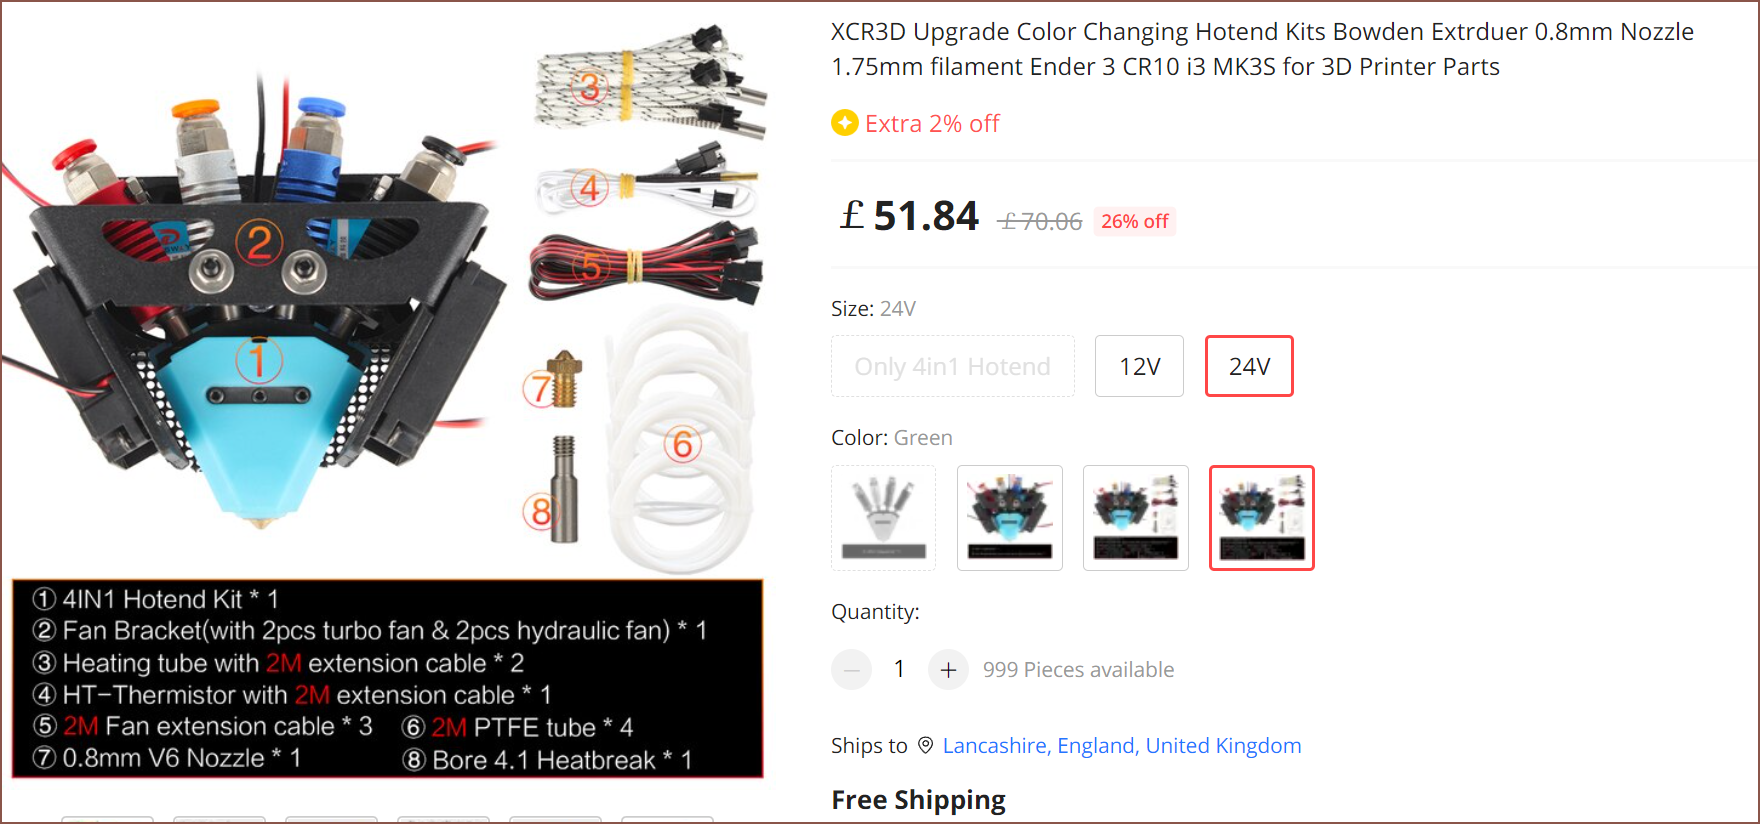Click the 26% off discount badge

pyautogui.click(x=1135, y=221)
